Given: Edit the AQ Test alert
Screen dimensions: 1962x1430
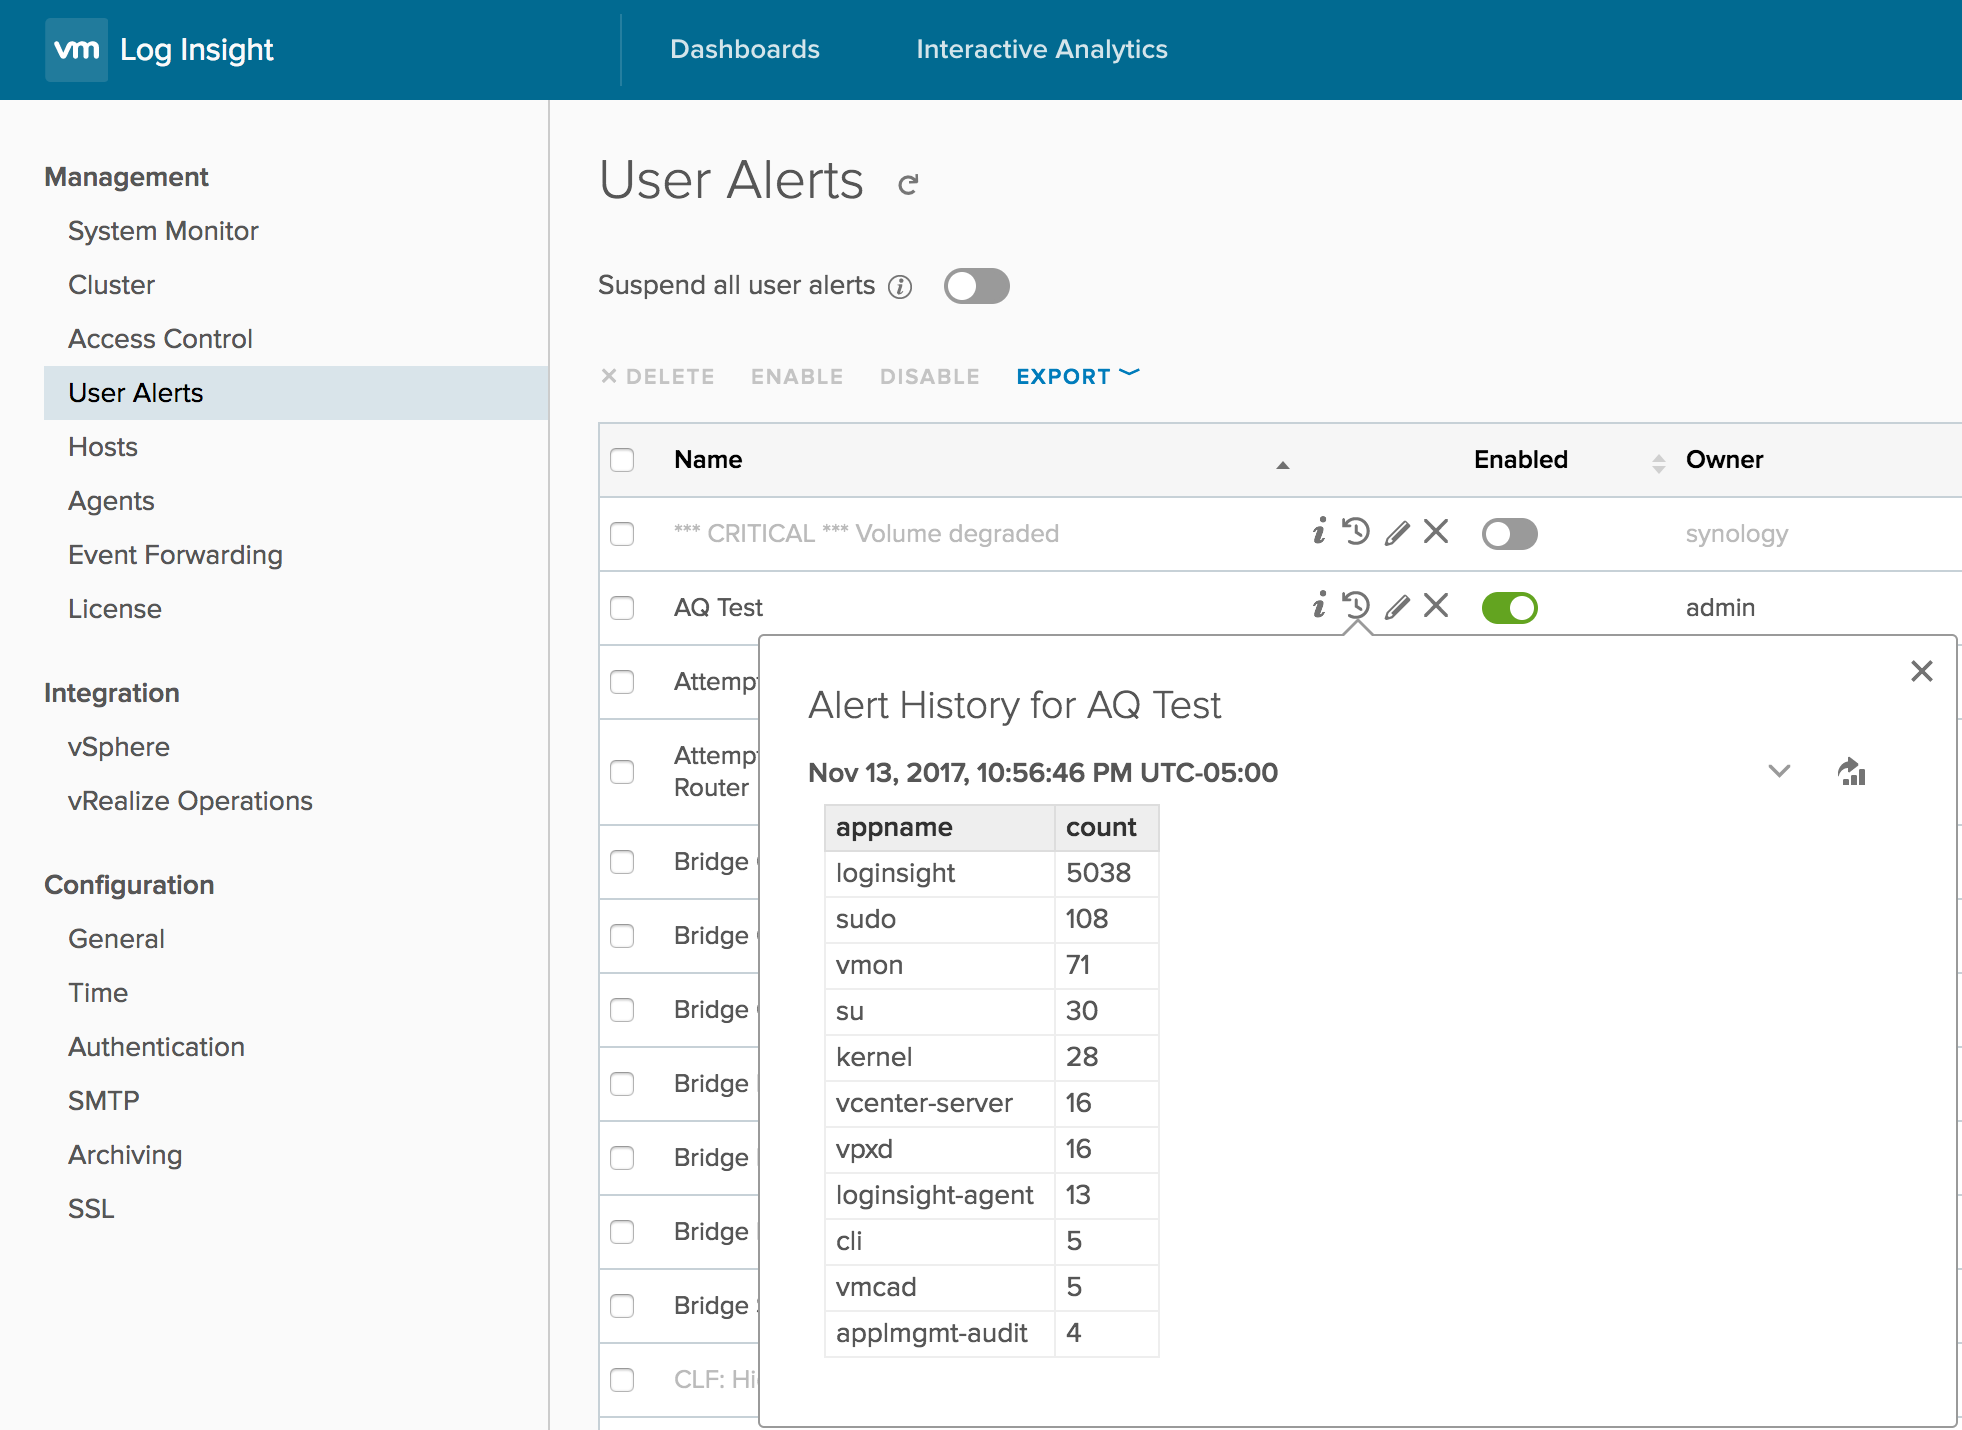Looking at the screenshot, I should 1397,606.
